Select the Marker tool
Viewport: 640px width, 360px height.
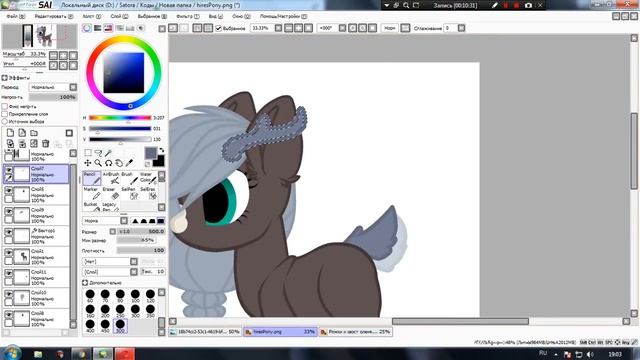coord(92,193)
